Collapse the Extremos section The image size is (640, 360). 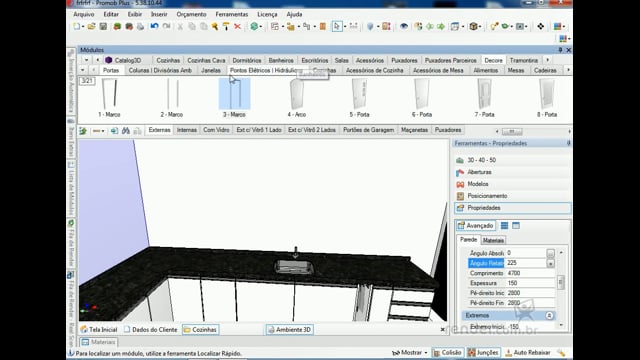[549, 316]
